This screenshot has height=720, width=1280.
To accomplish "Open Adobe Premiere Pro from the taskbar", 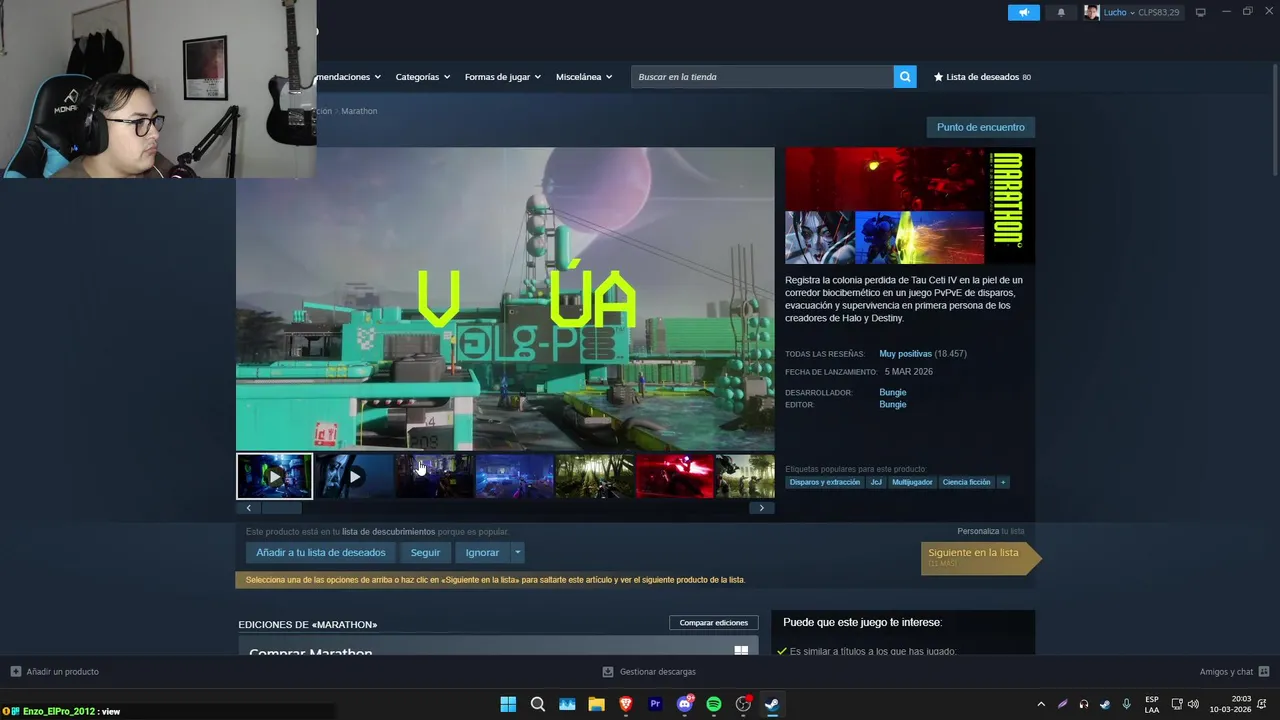I will coord(655,704).
